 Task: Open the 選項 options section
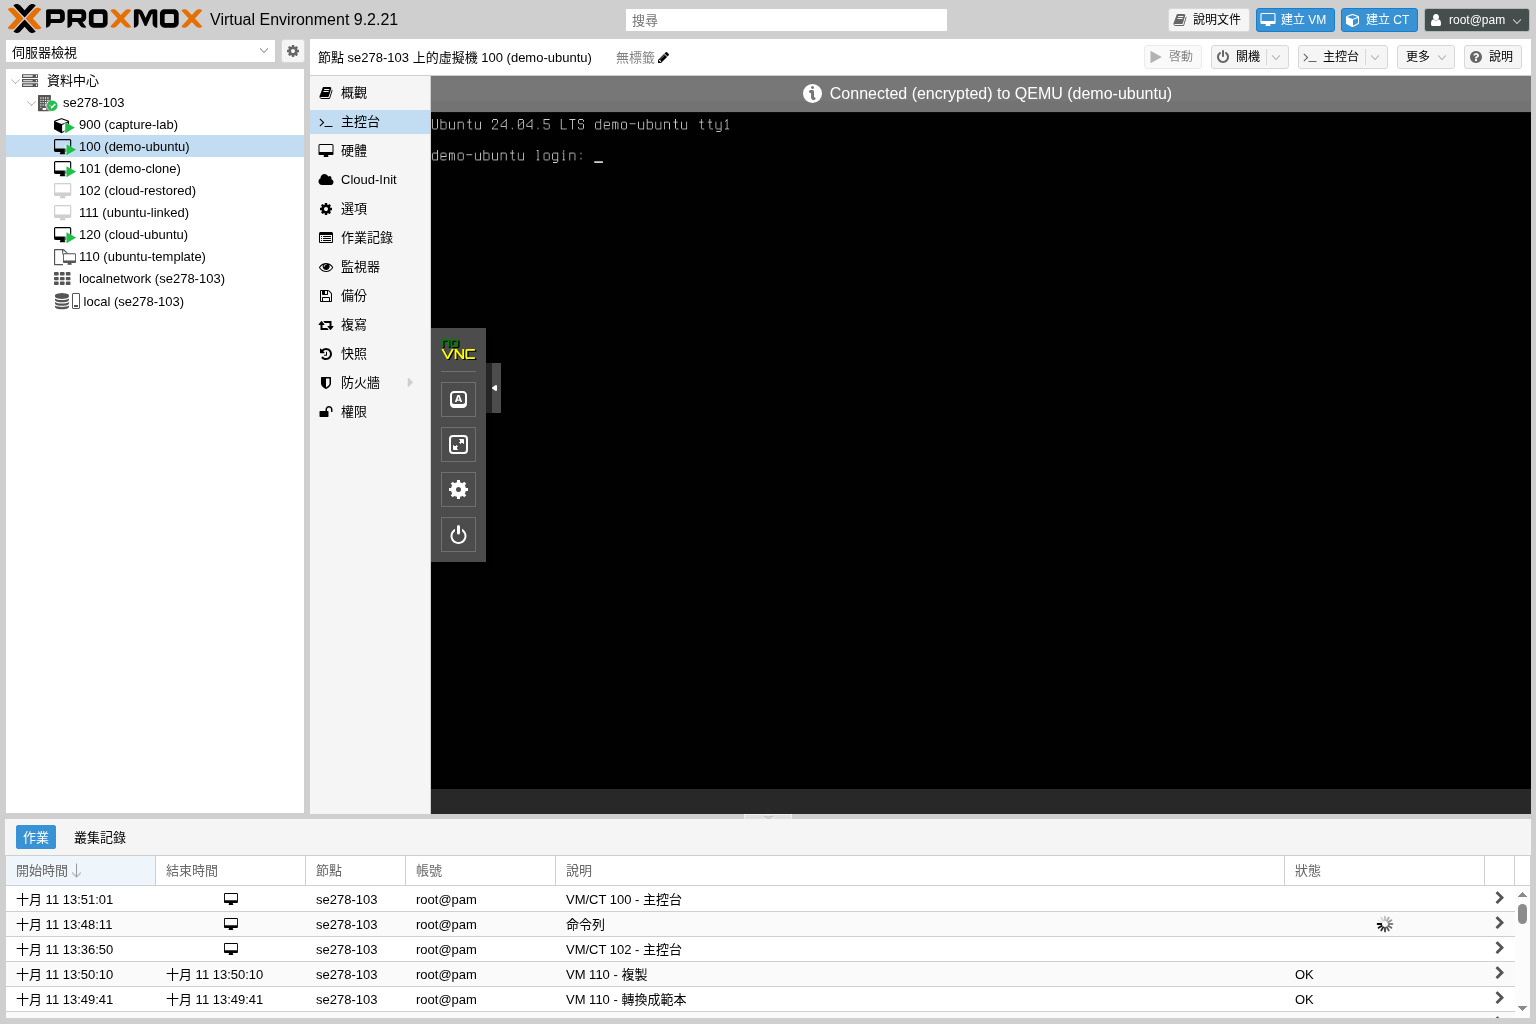[x=370, y=209]
